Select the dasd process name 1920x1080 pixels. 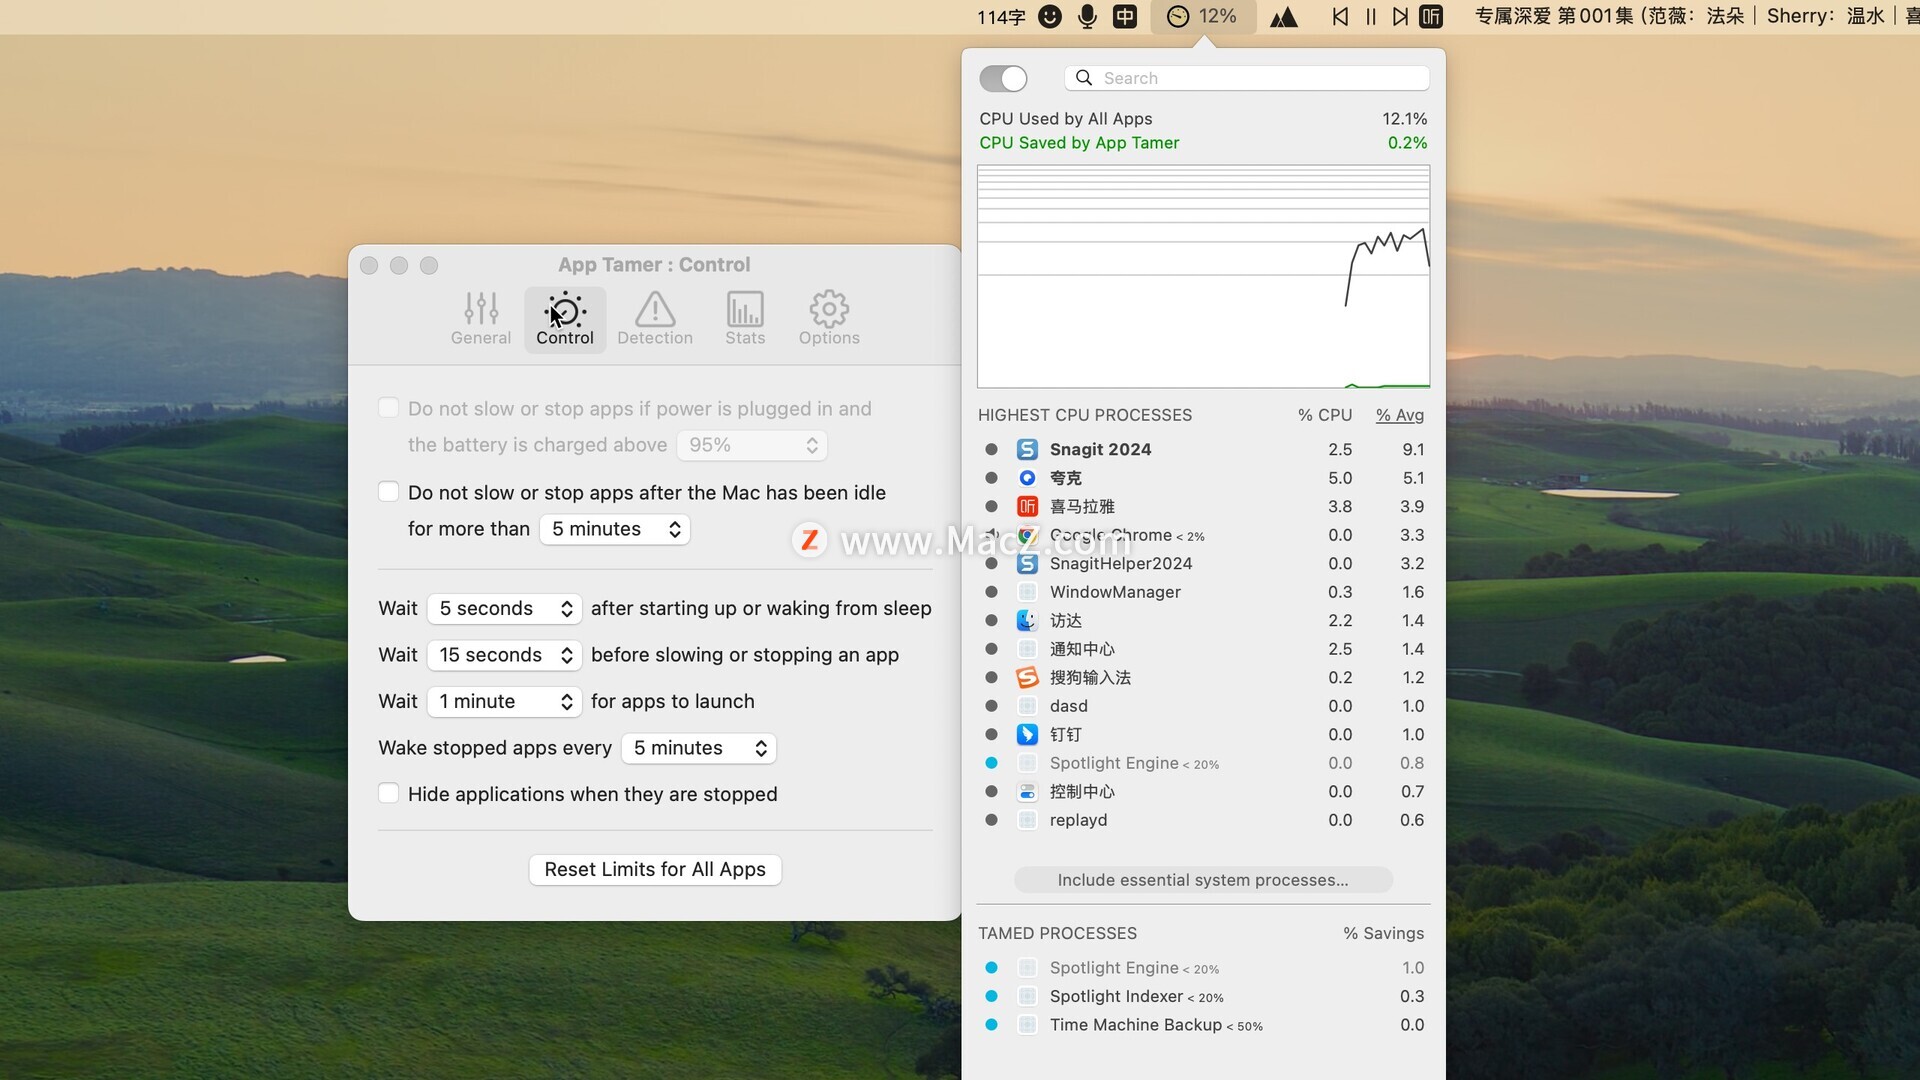(x=1068, y=706)
